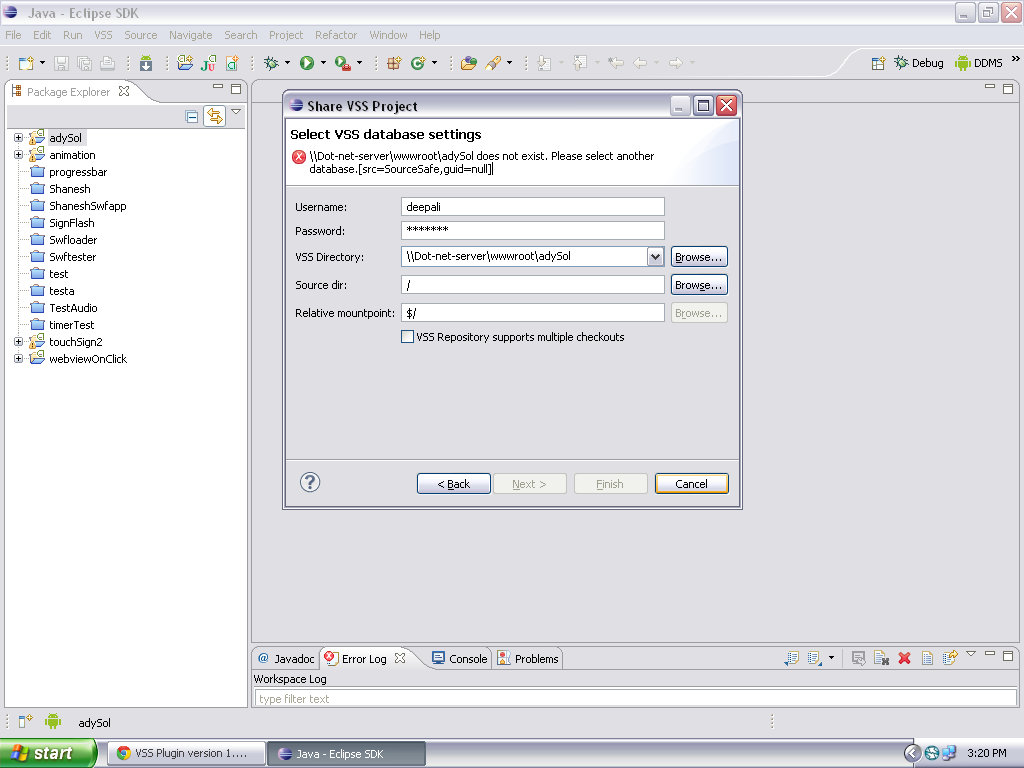The image size is (1024, 768).
Task: Toggle Link with Editor in Package Explorer
Action: coord(214,116)
